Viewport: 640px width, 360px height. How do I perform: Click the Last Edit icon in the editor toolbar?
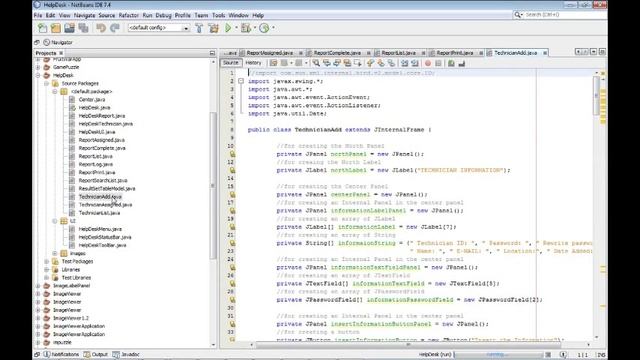[x=273, y=63]
